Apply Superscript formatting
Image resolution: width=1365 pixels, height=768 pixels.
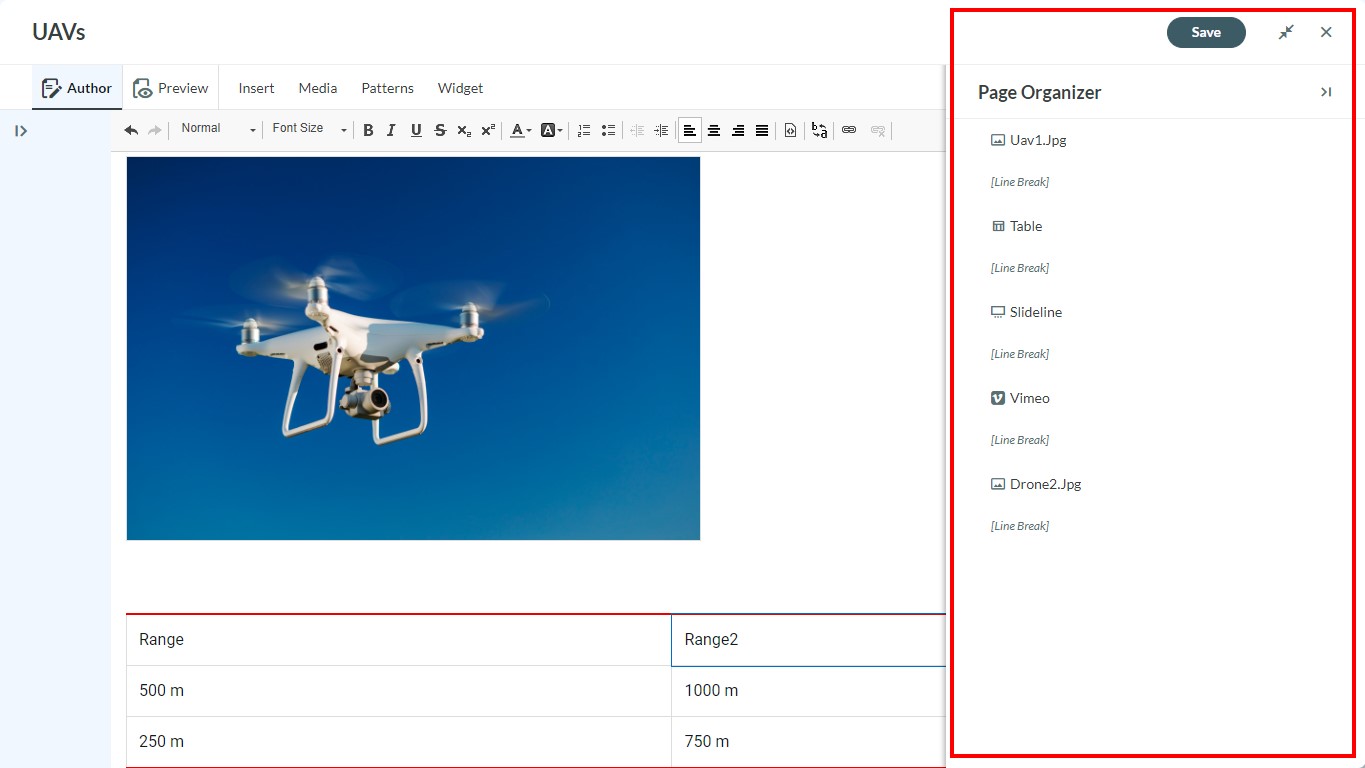point(488,130)
